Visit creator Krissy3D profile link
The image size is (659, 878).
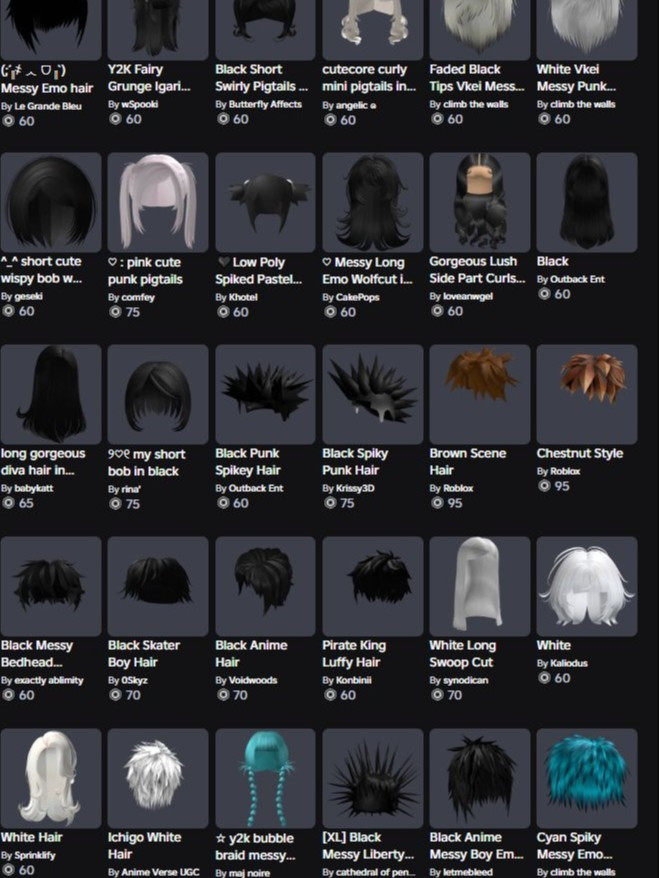[355, 488]
